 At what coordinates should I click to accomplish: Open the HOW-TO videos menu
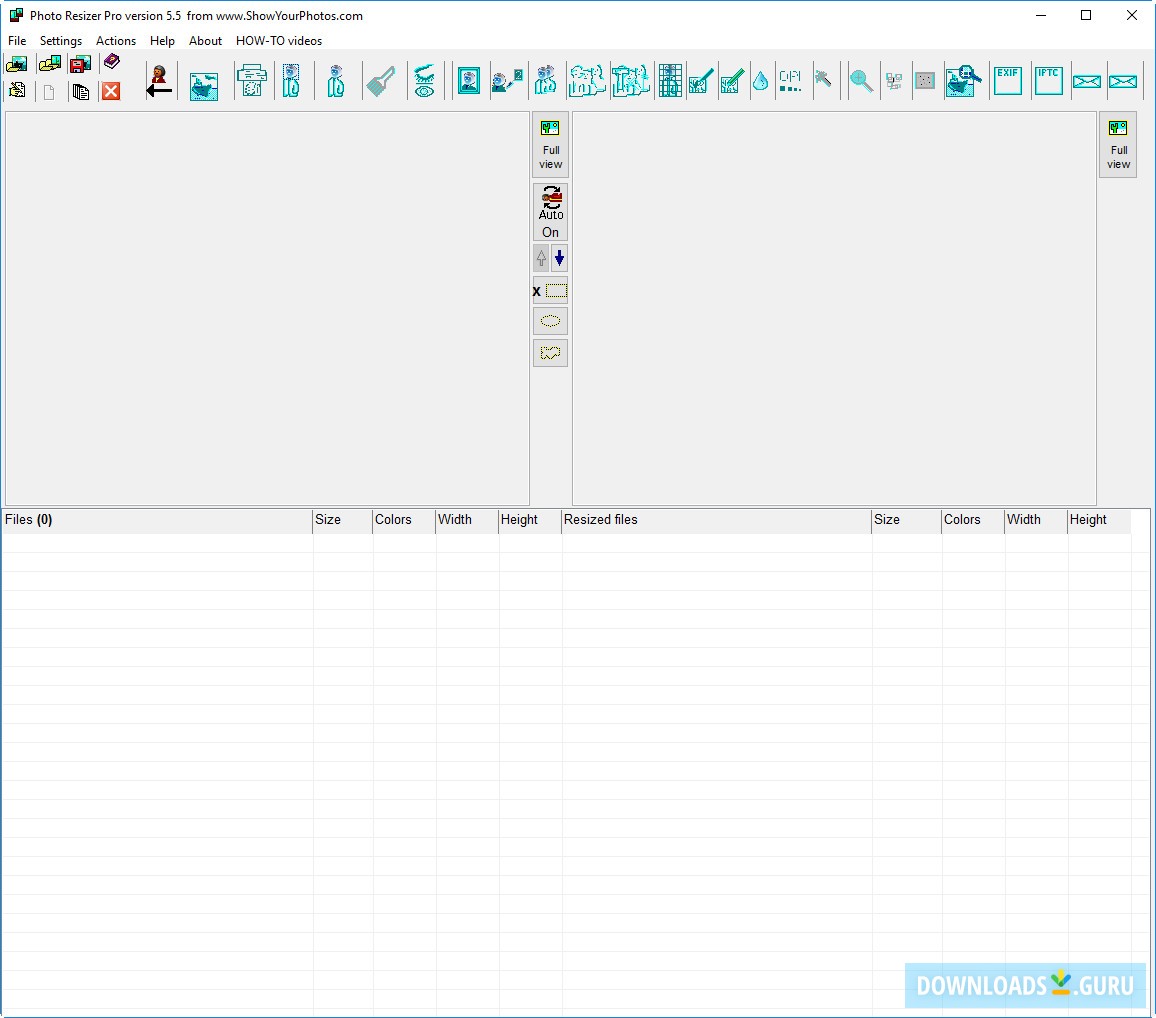(279, 41)
